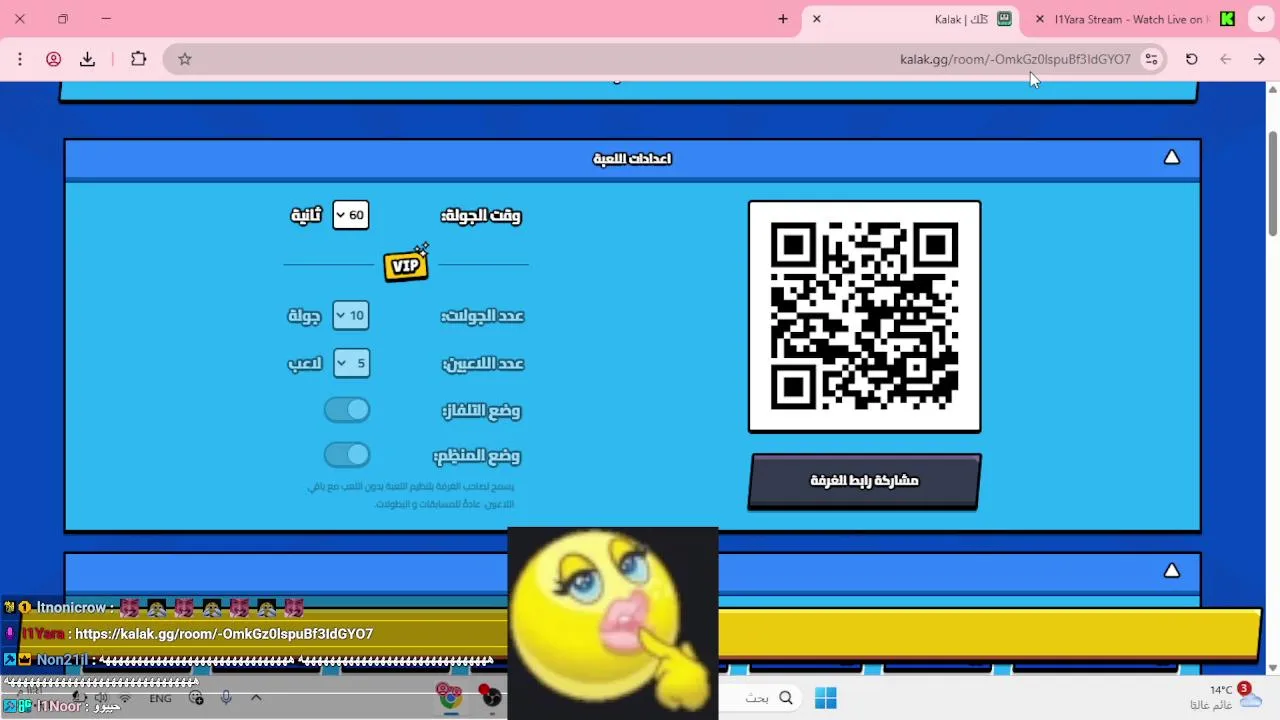1280x720 pixels.
Task: Click the عدد اللاعبين label
Action: [x=483, y=364]
